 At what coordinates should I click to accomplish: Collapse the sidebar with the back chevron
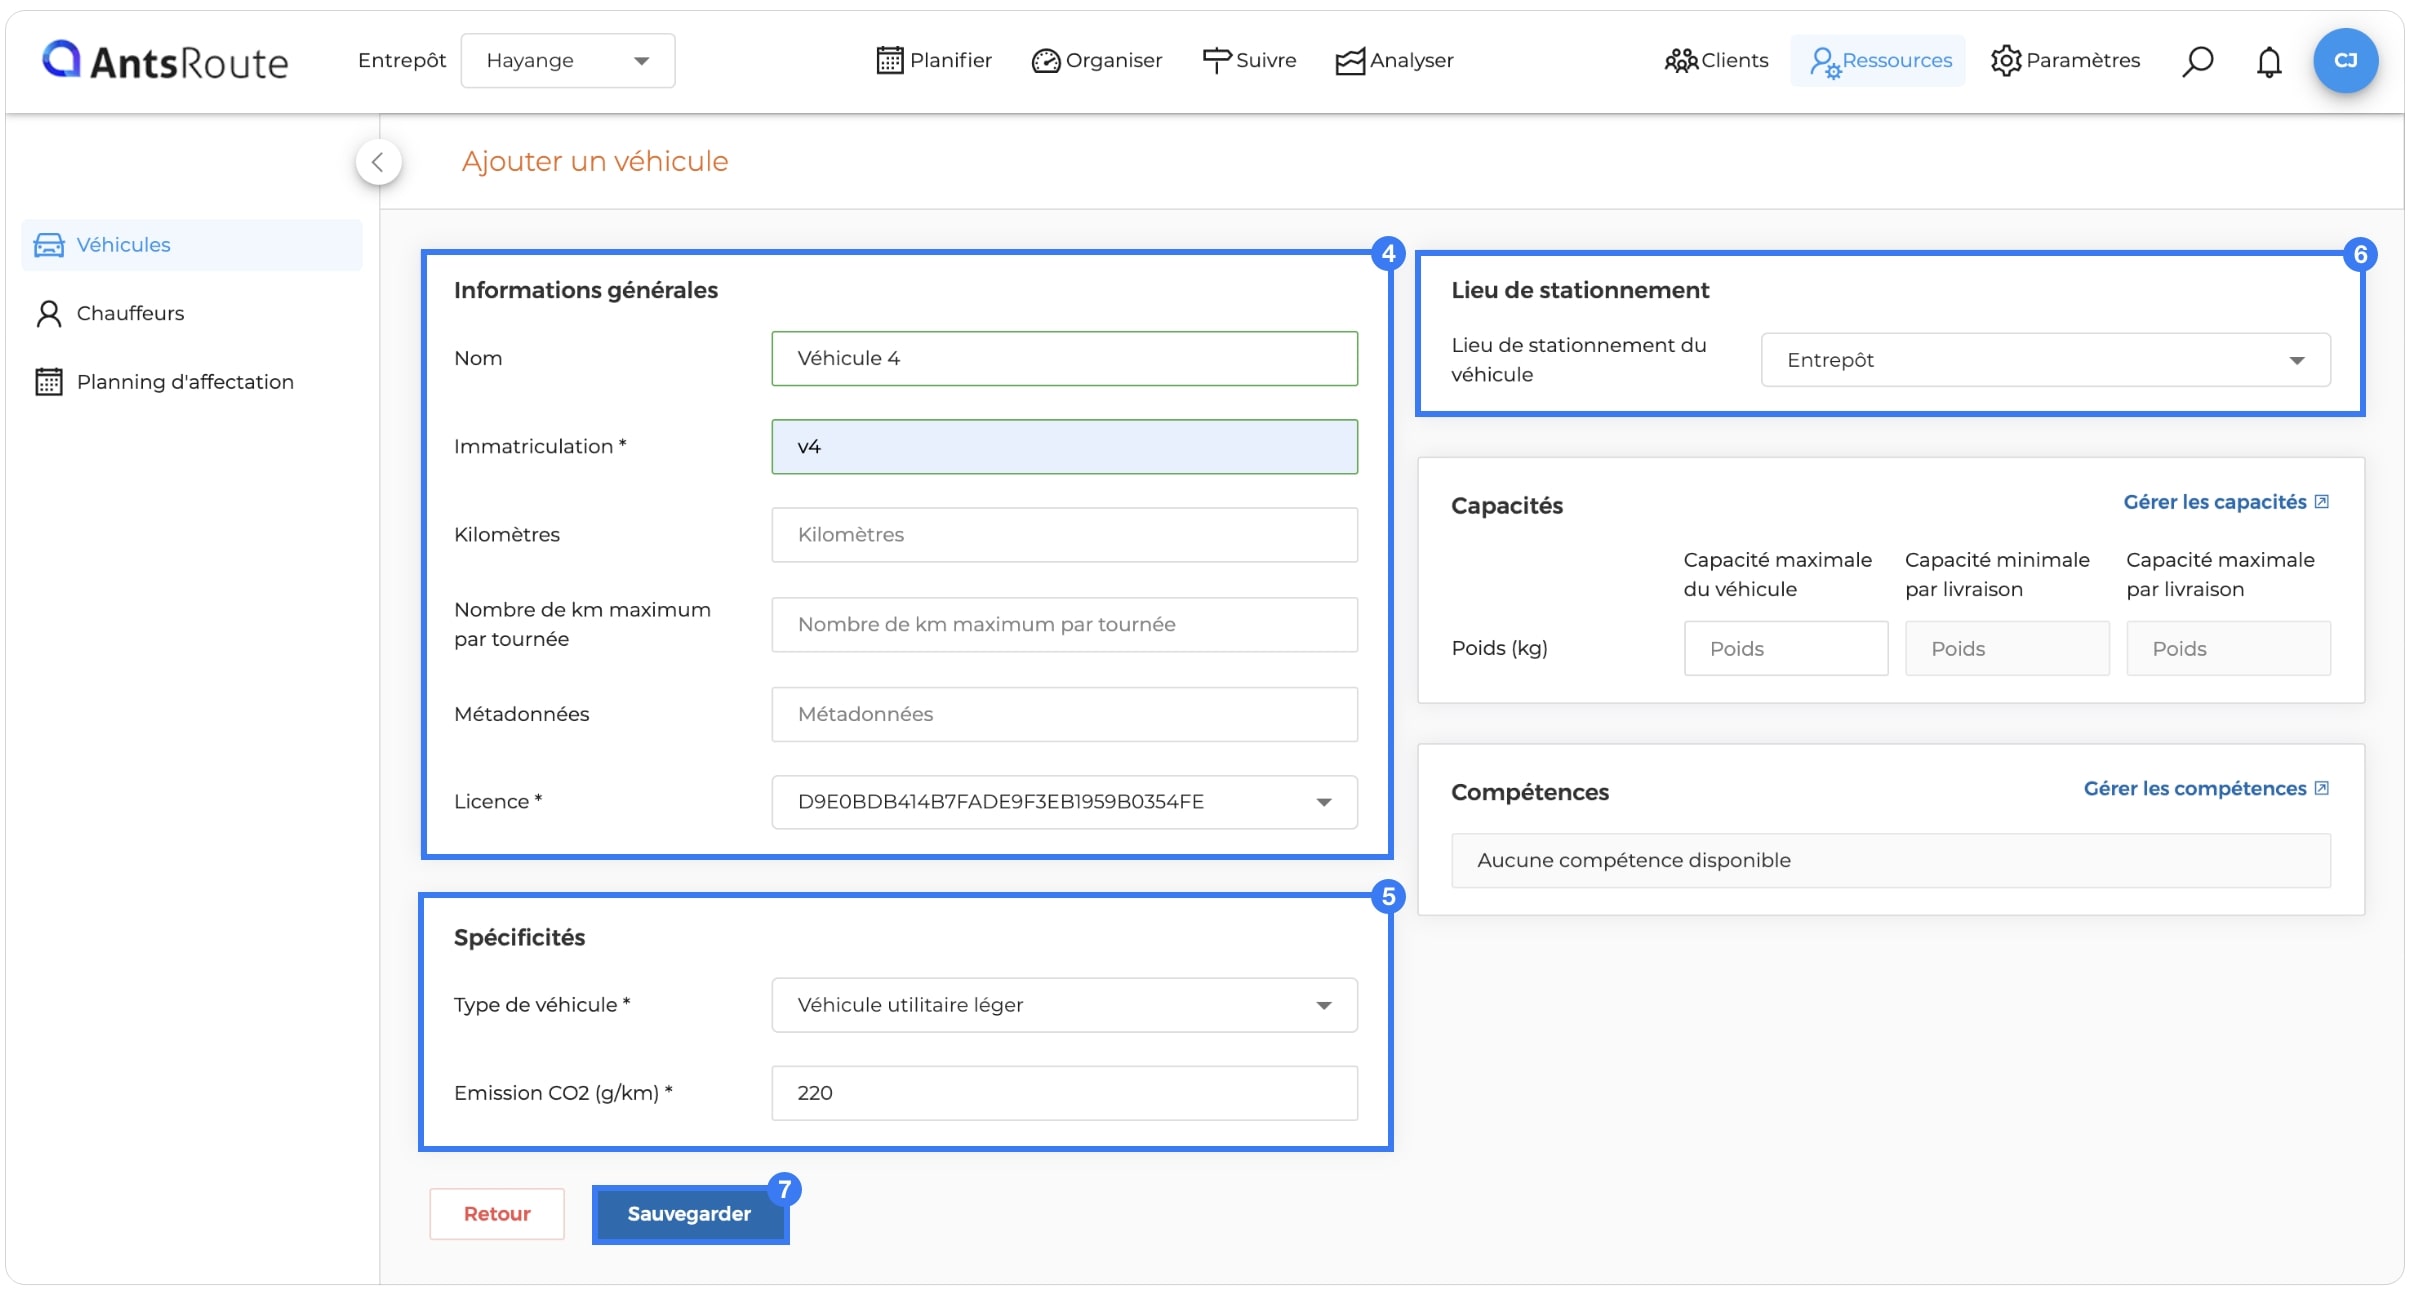378,162
